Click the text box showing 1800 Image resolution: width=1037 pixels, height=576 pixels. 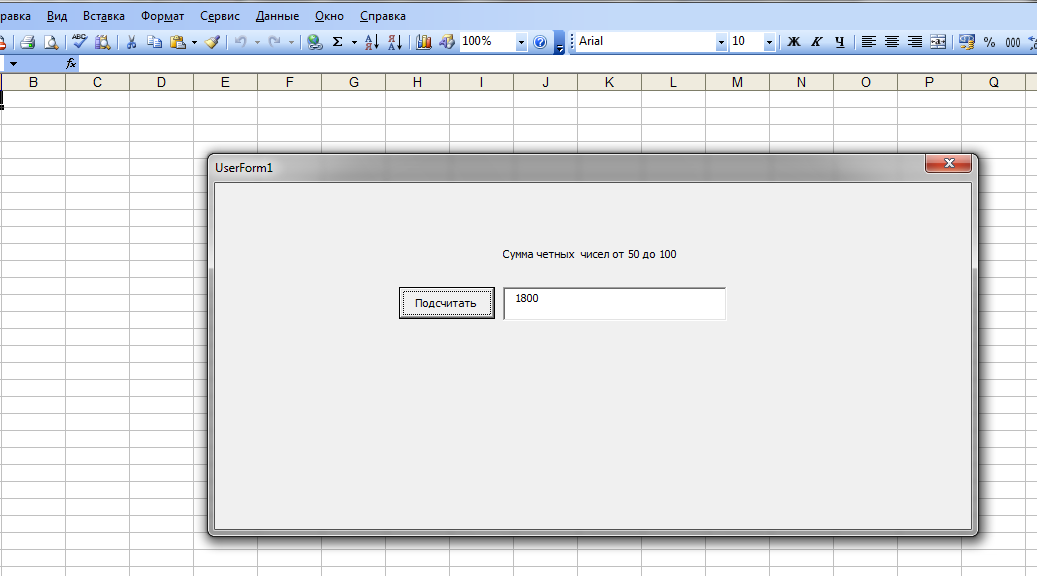614,304
